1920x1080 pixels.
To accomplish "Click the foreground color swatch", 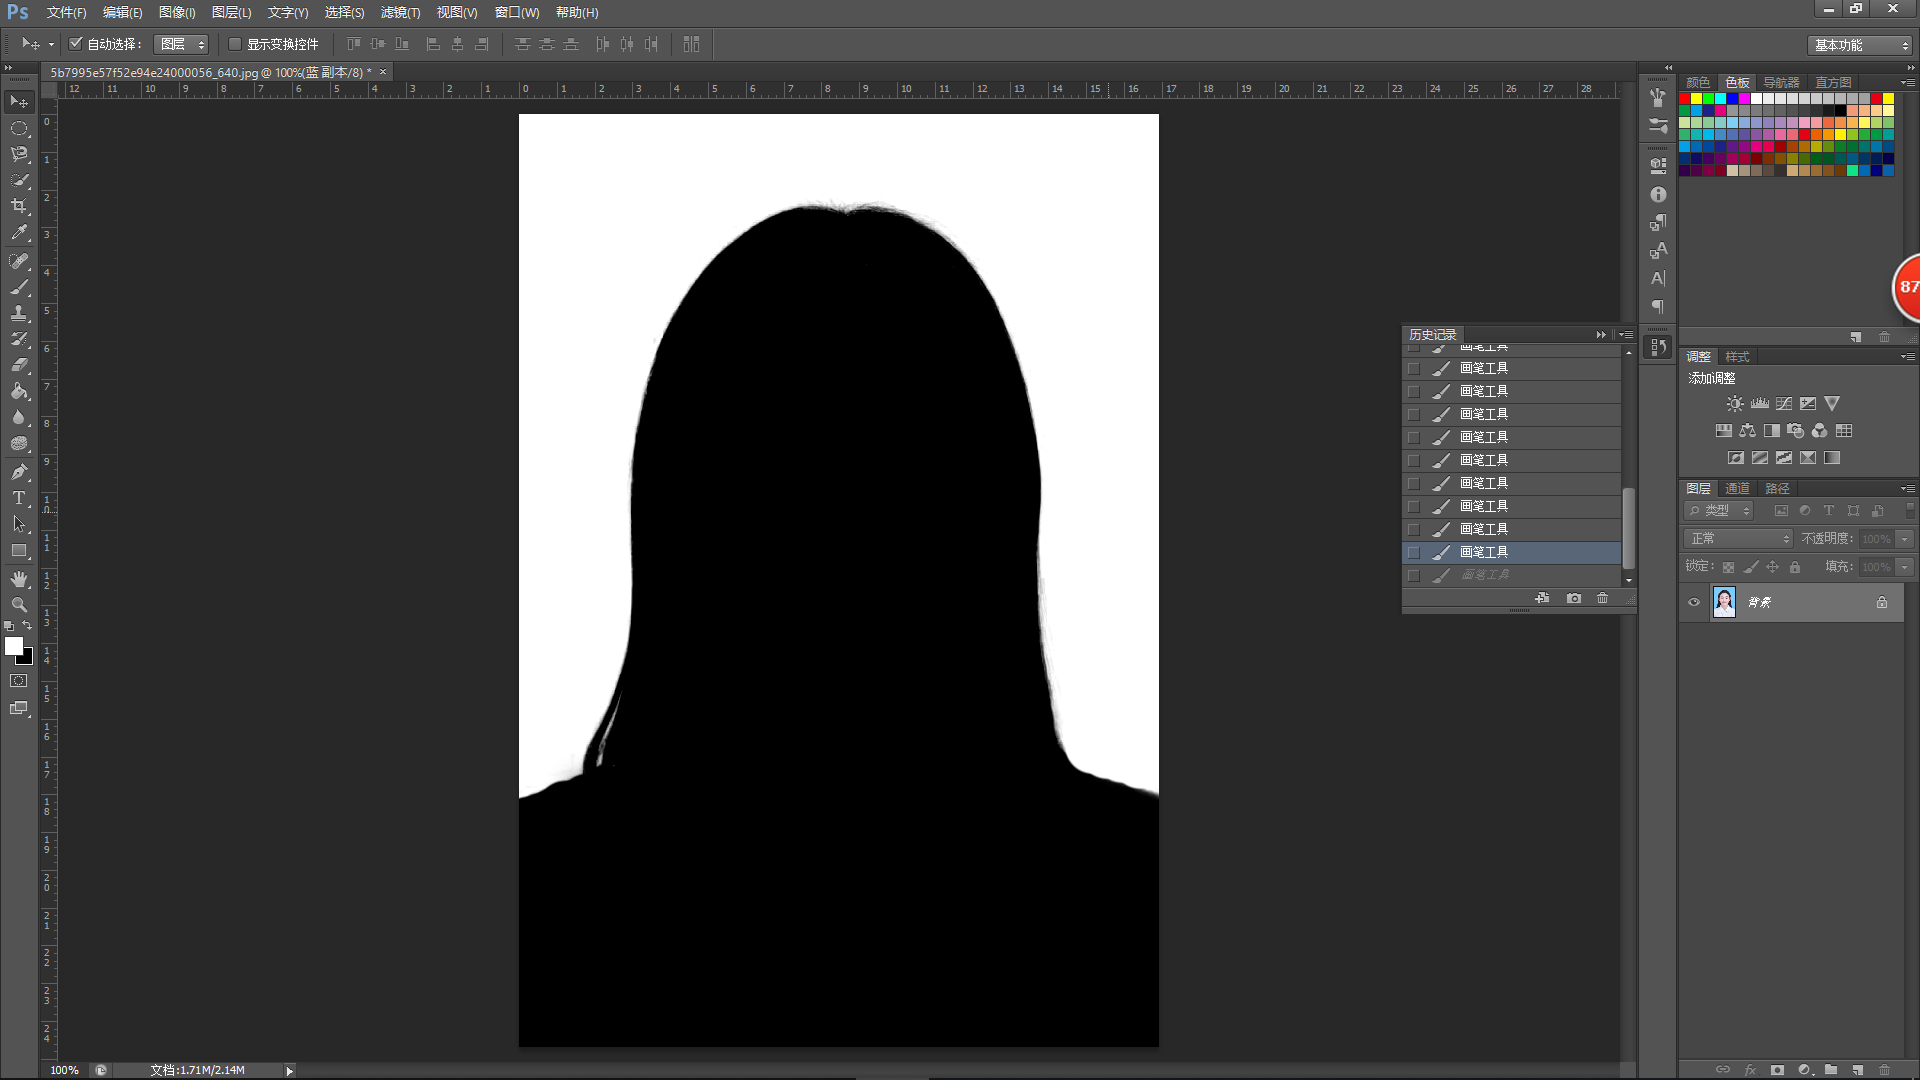I will coord(14,646).
